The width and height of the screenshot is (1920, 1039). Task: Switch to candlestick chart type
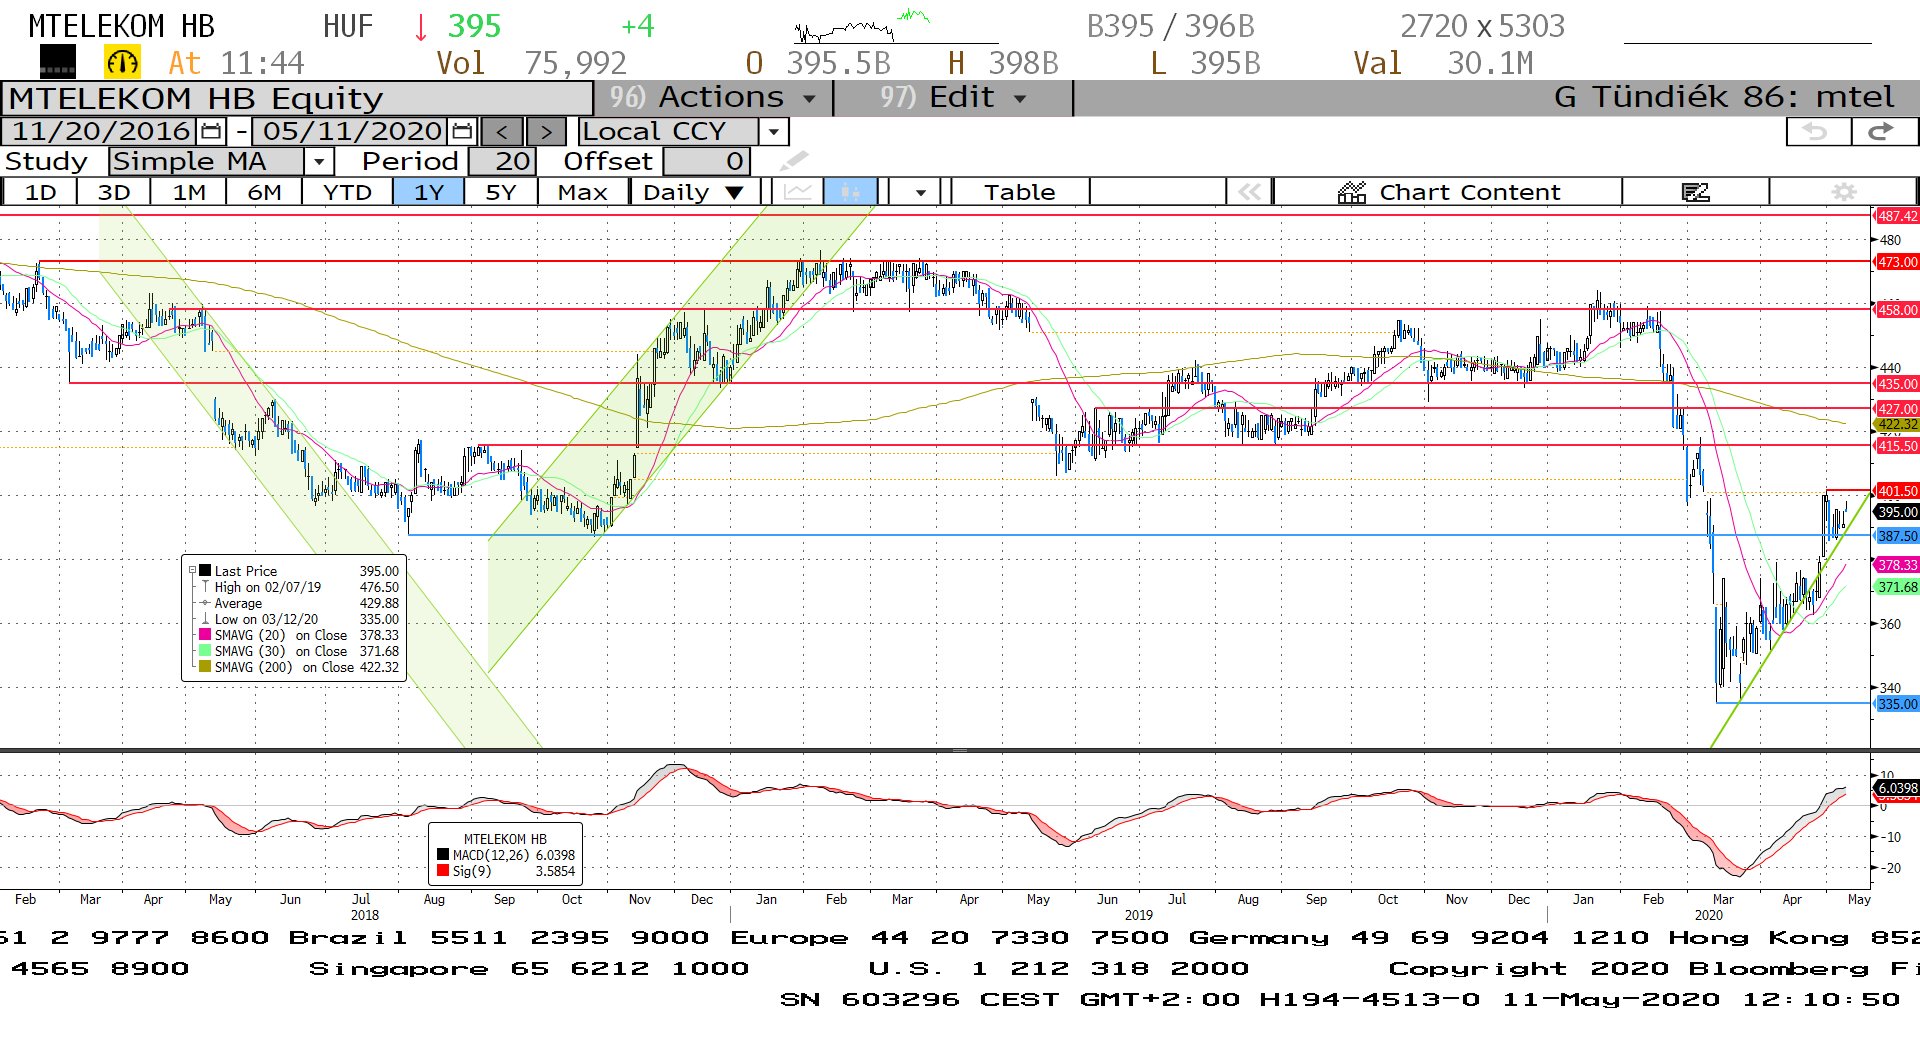pos(850,191)
